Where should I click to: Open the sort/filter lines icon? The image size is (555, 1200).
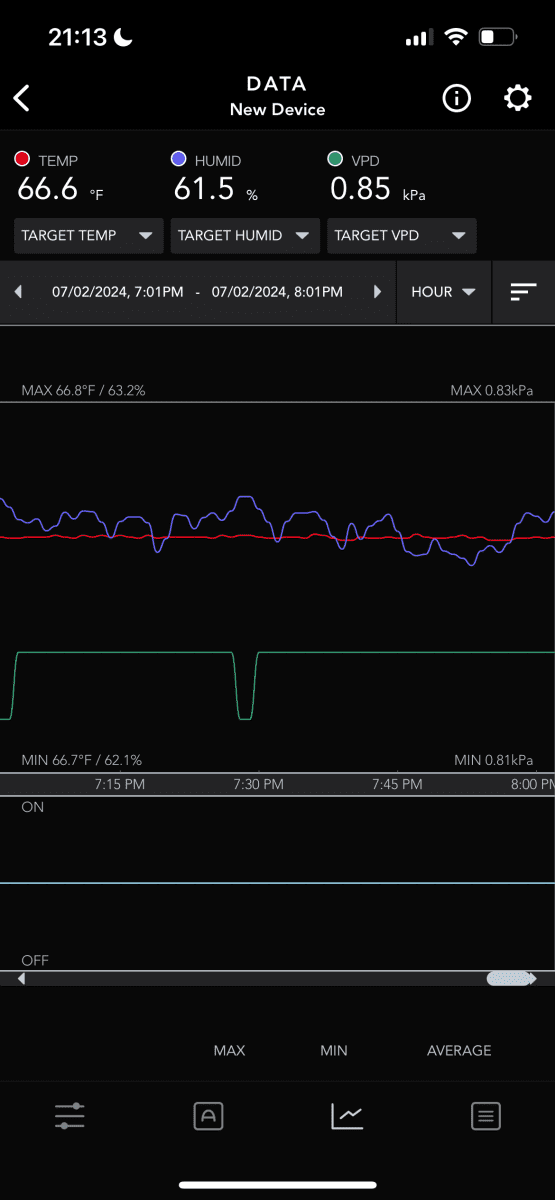pos(523,292)
